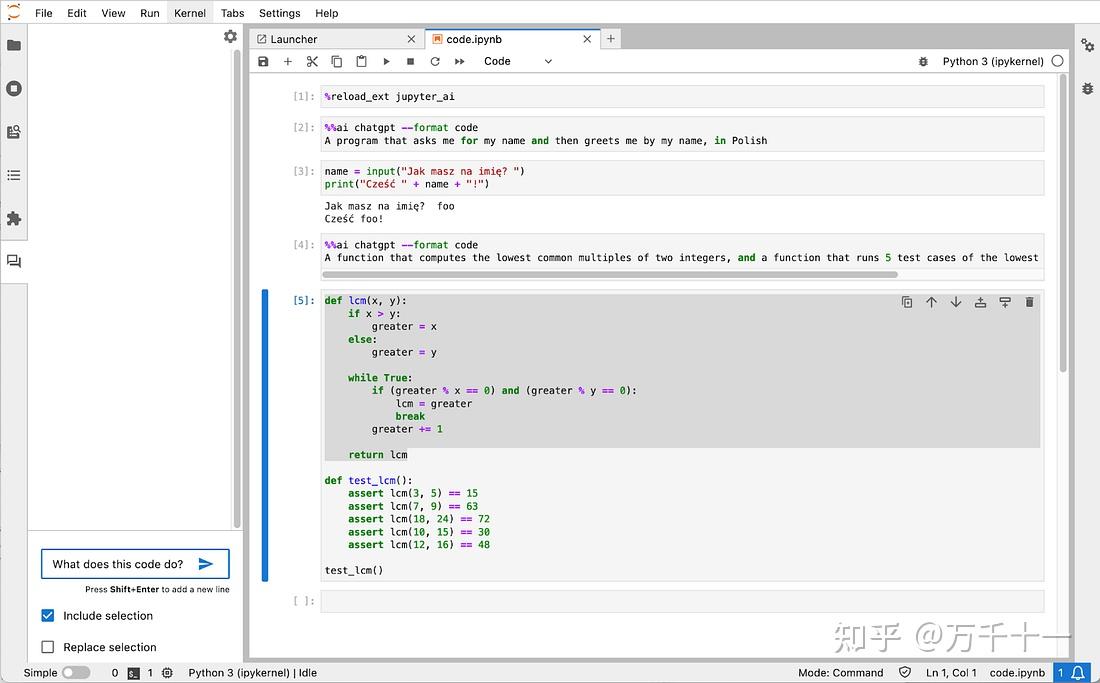Send the chat question
1100x683 pixels.
pos(206,563)
